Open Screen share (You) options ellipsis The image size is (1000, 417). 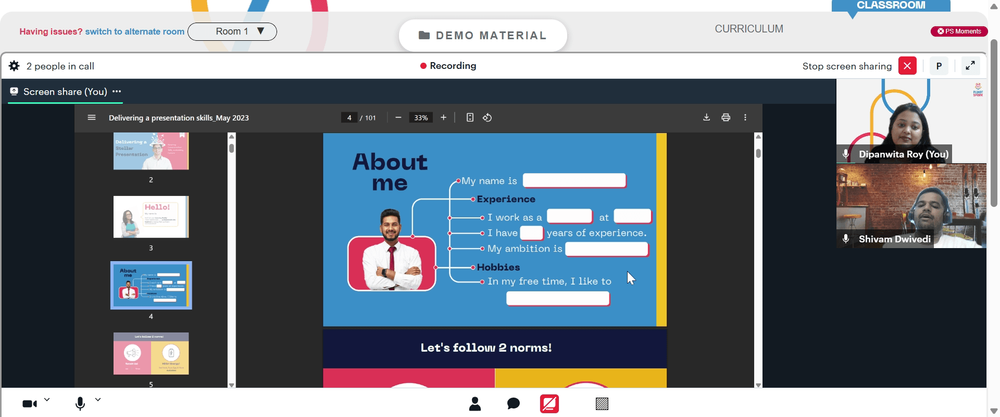[117, 91]
